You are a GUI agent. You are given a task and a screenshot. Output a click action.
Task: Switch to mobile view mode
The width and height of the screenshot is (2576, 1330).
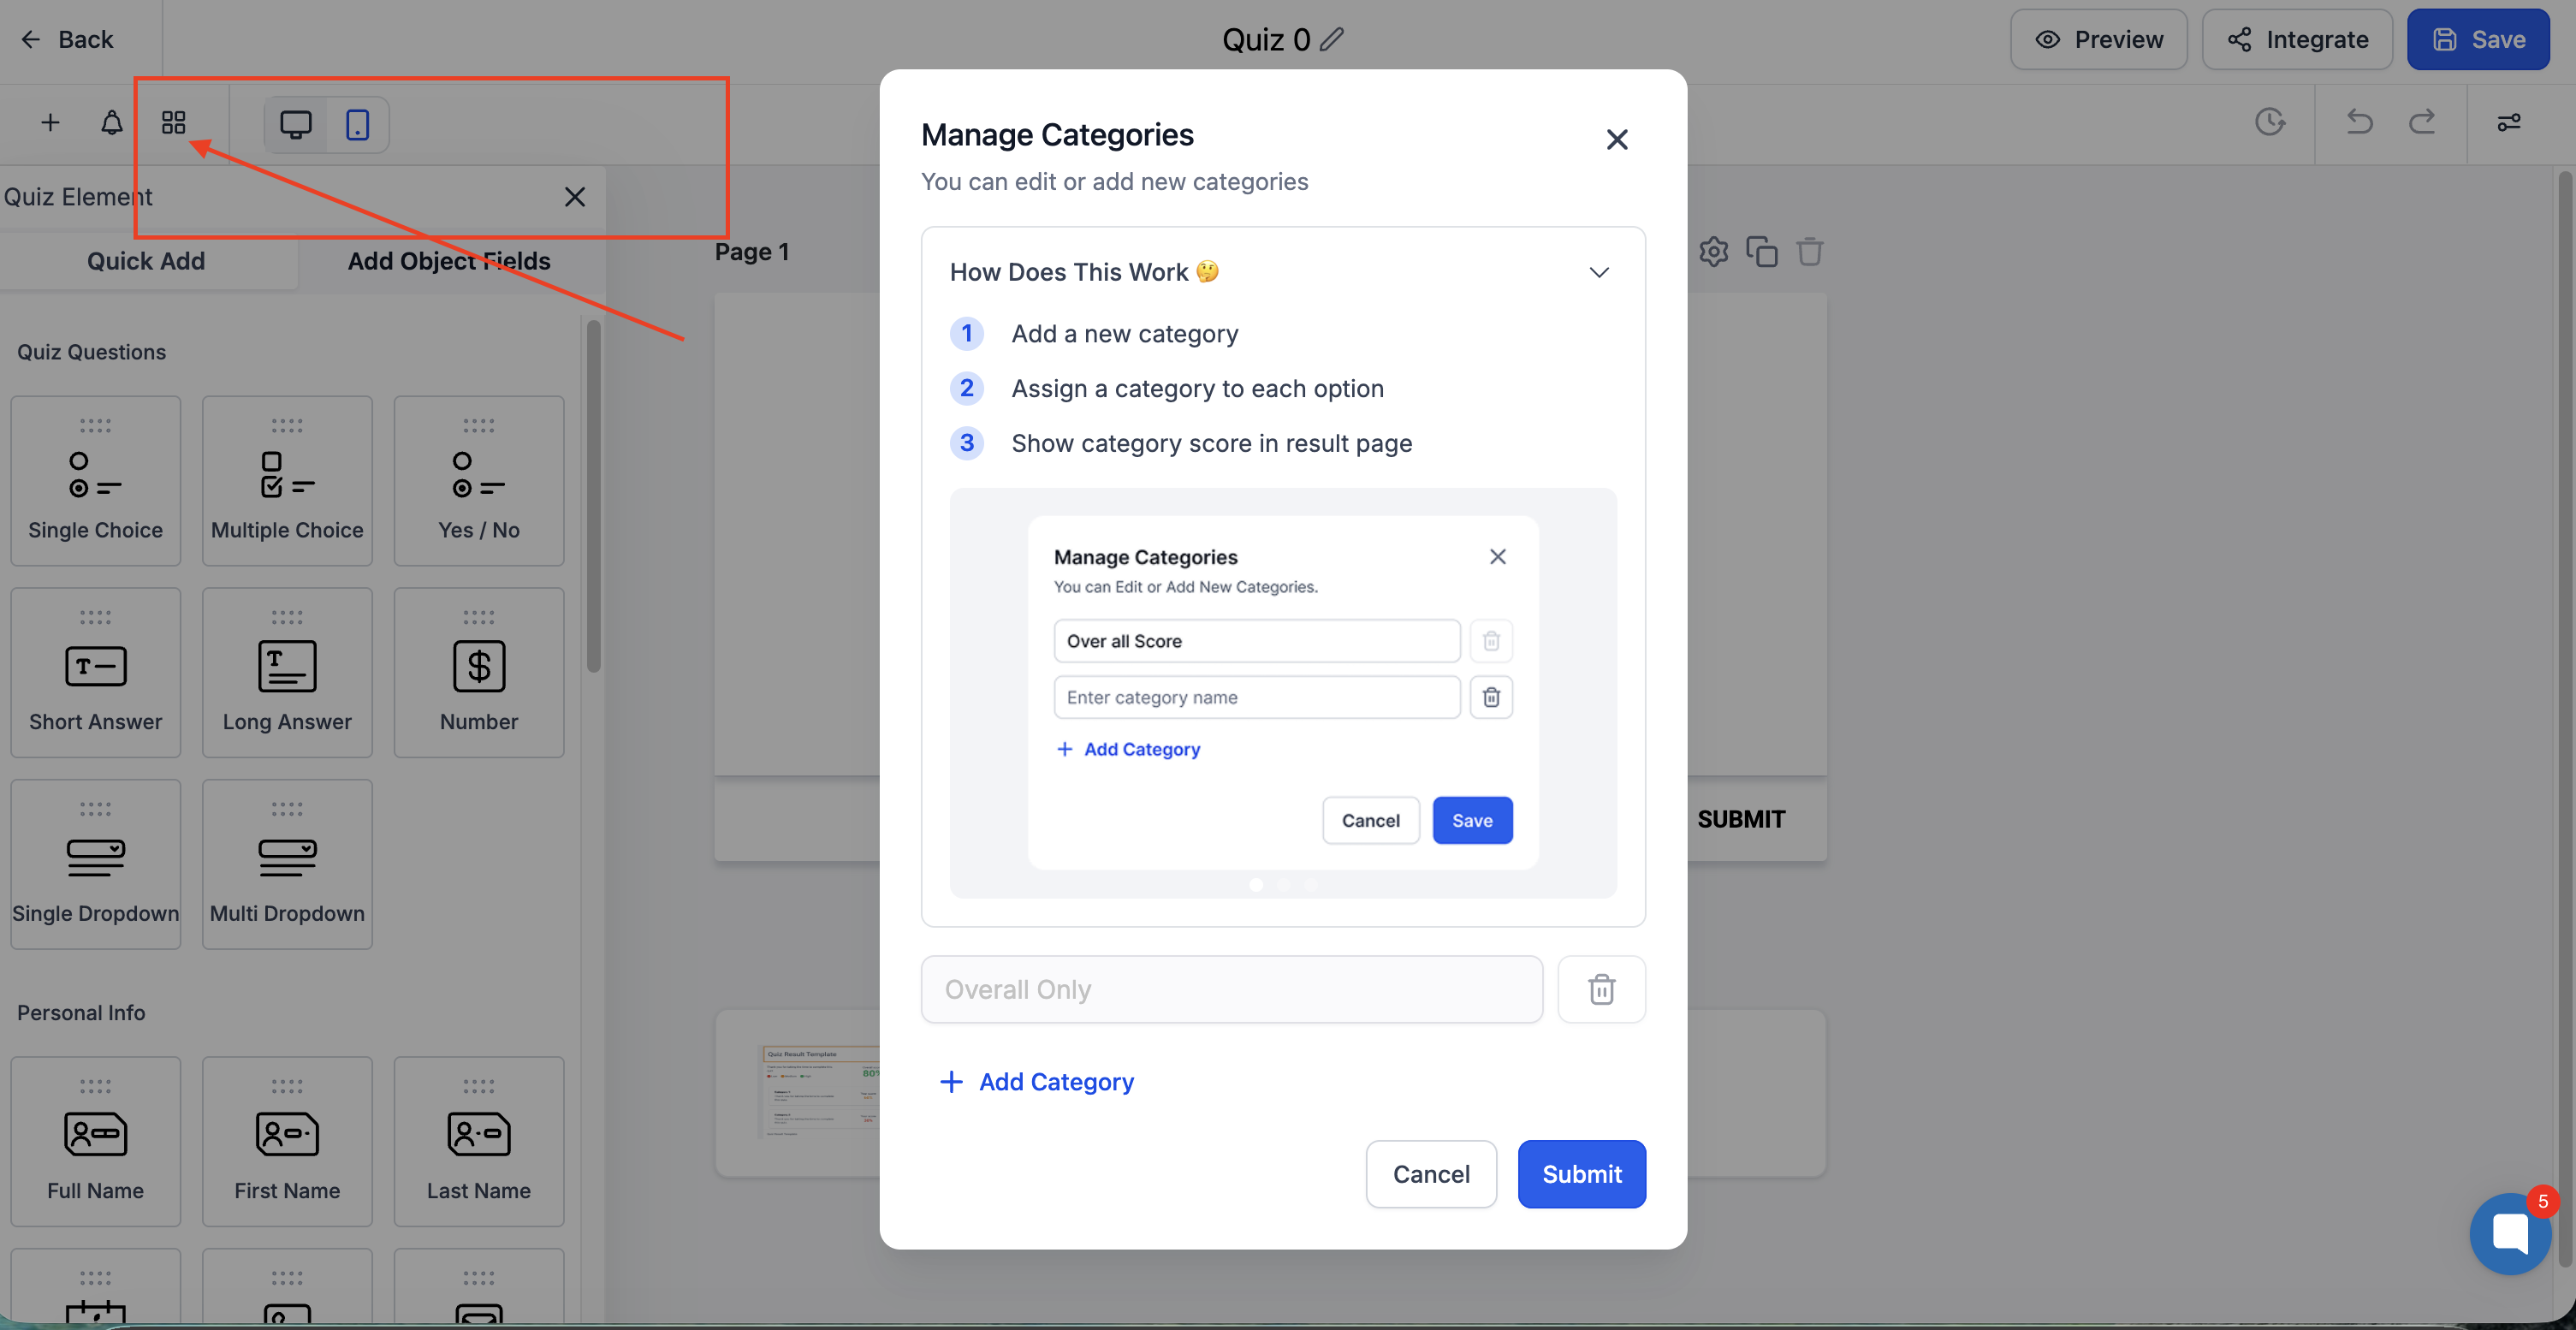[357, 124]
